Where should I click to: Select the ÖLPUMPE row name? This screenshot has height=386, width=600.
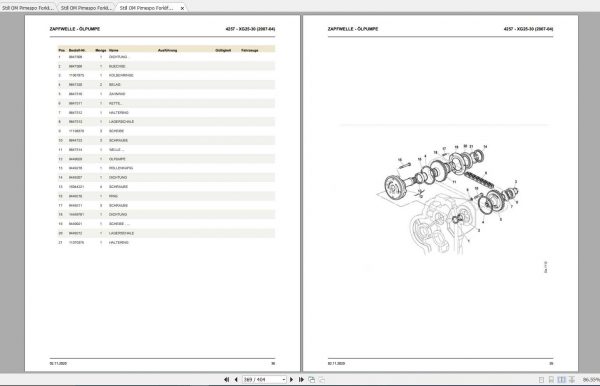pos(117,159)
